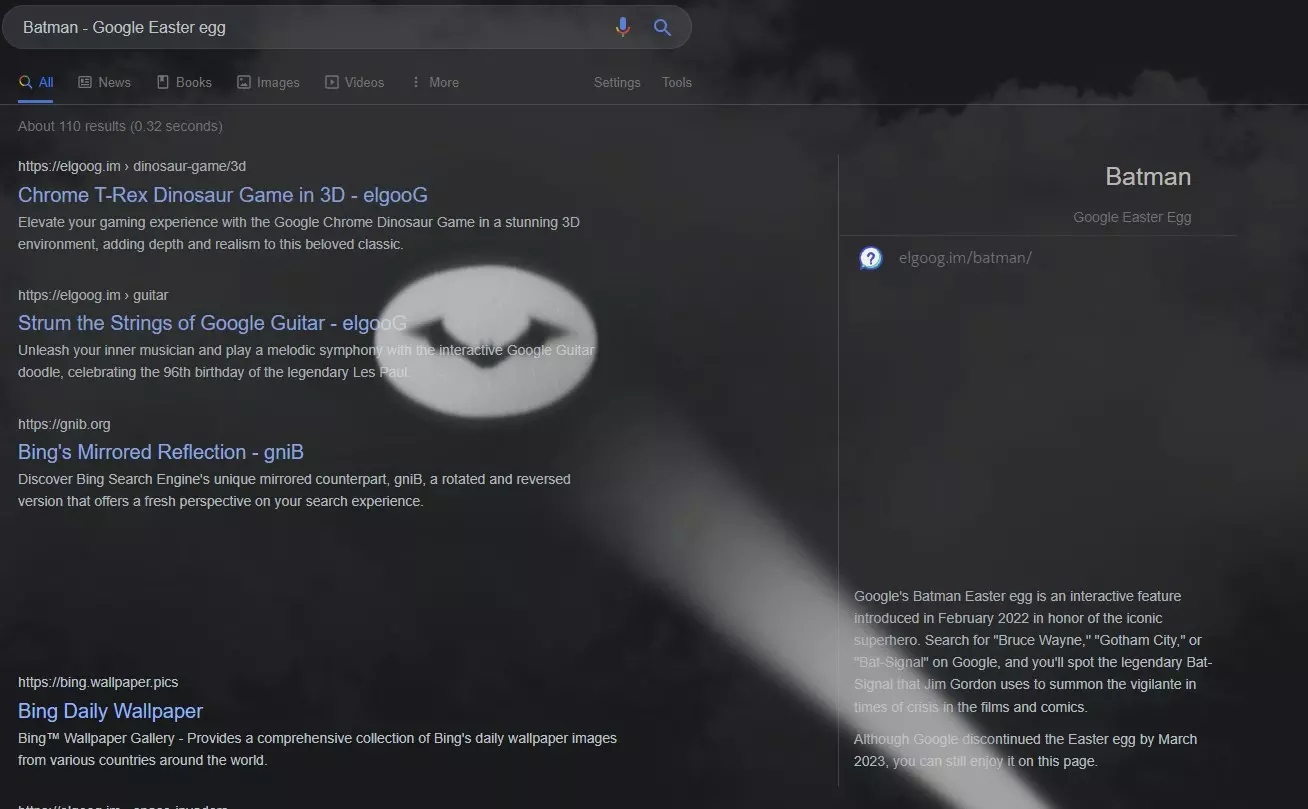
Task: Open the Bing Daily Wallpaper result
Action: (x=110, y=711)
